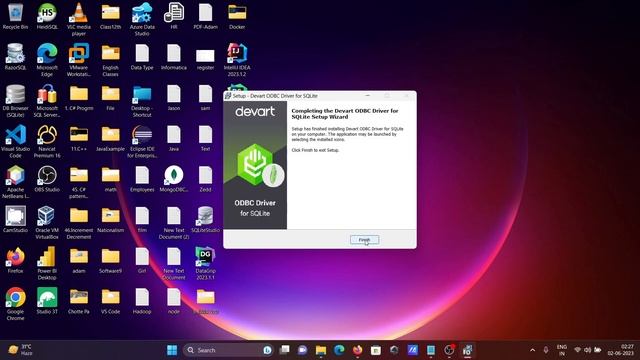Select the DataGrip 2023.1.1 shortcut
Image resolution: width=640 pixels, height=360 pixels.
point(205,263)
